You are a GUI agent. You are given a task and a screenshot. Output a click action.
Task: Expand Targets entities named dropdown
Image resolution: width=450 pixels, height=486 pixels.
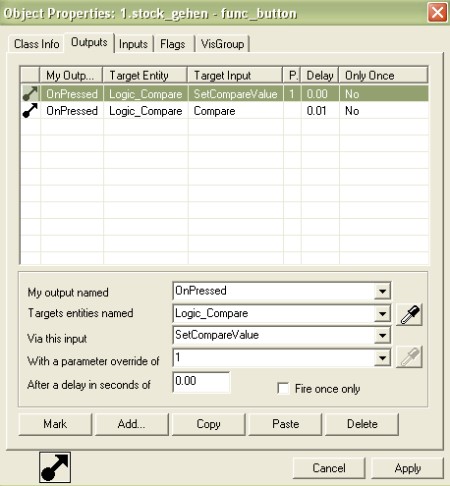click(x=382, y=314)
